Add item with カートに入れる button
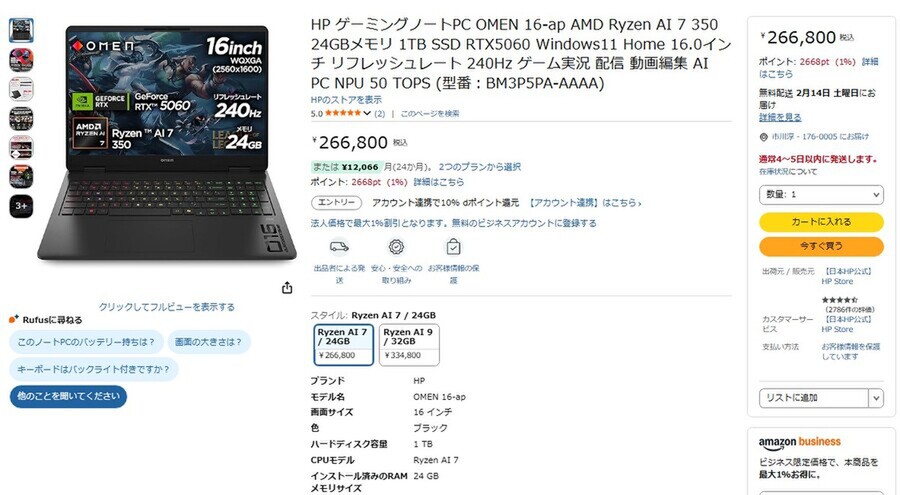This screenshot has width=900, height=495. click(x=821, y=222)
